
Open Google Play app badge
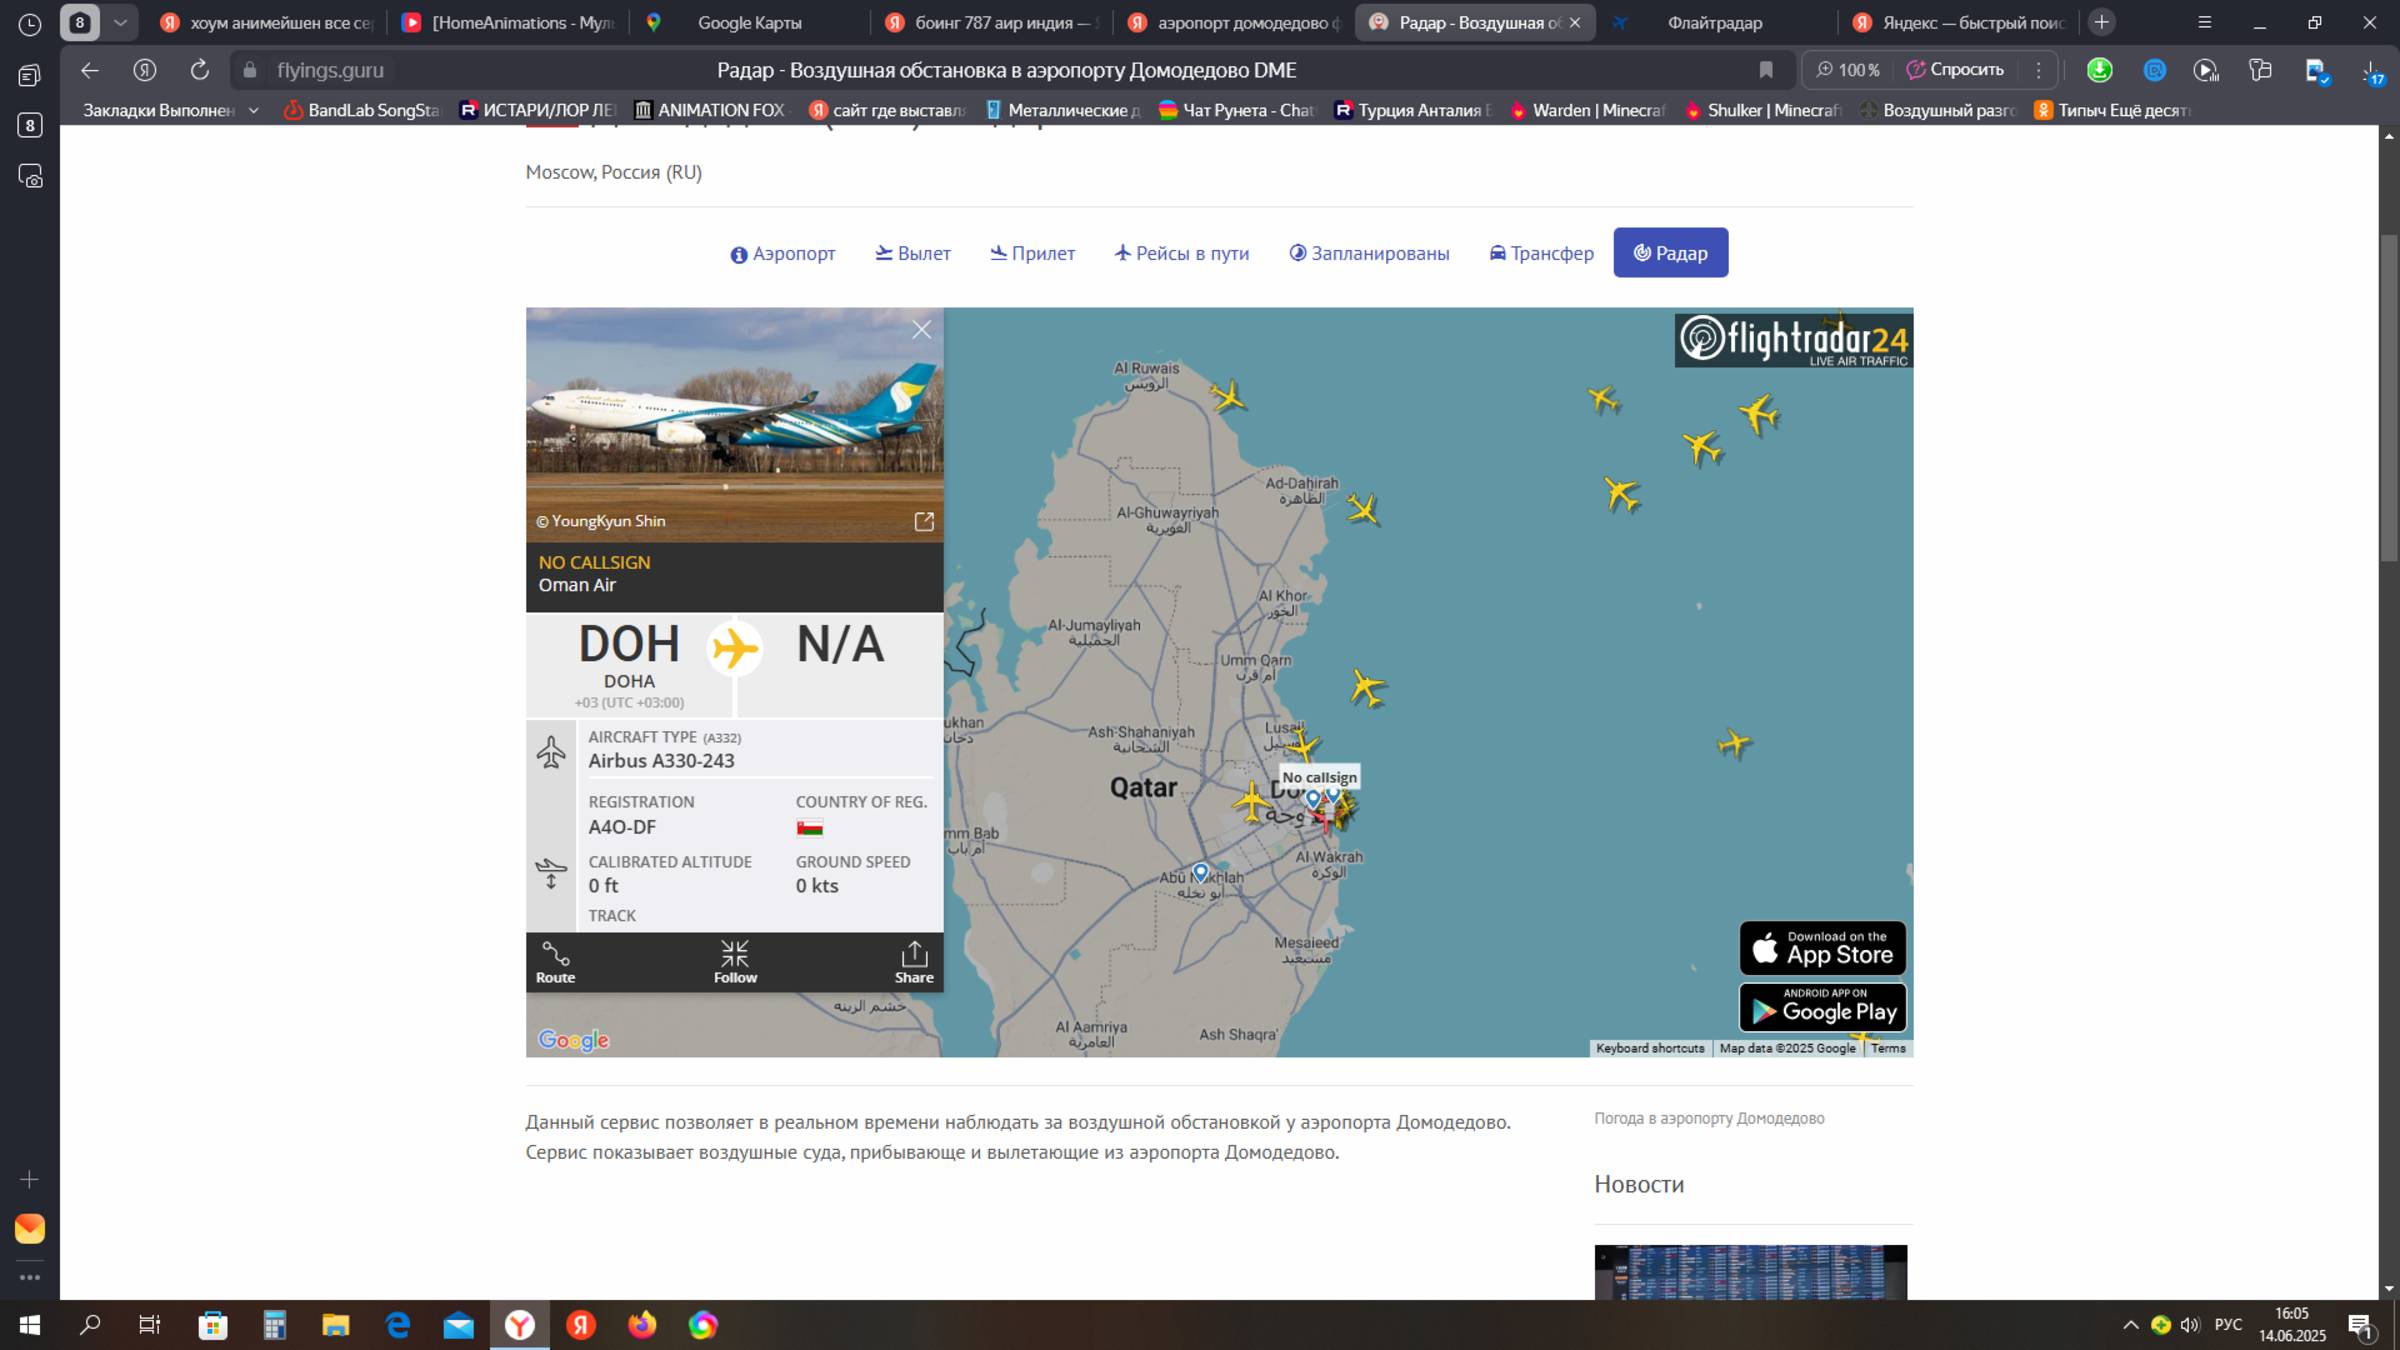1822,1007
